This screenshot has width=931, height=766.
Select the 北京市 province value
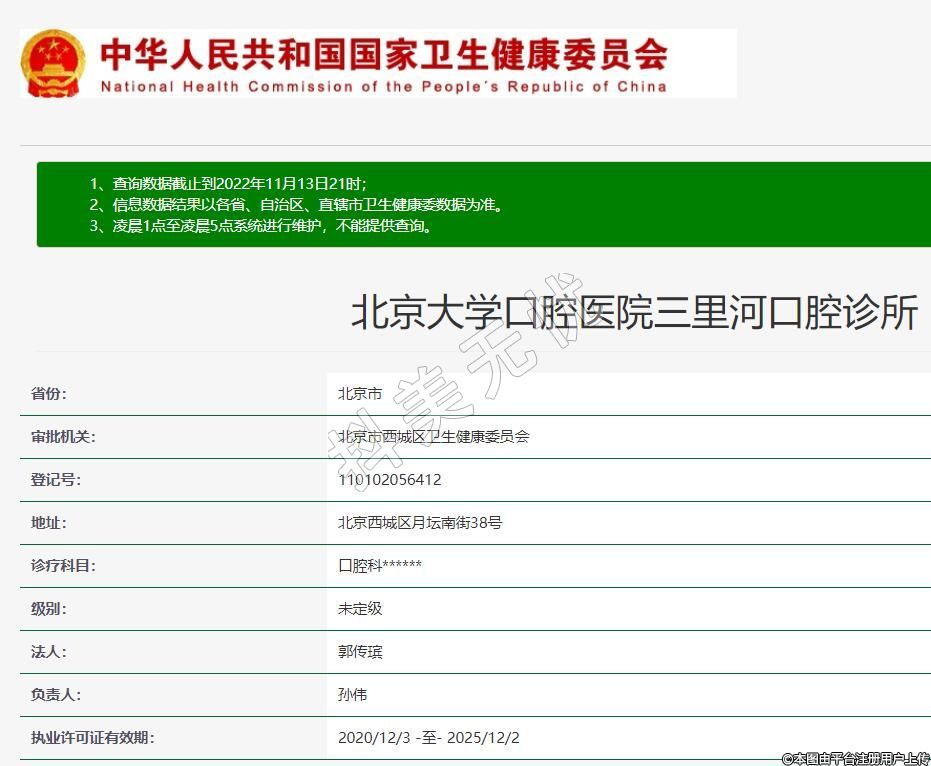[x=360, y=394]
